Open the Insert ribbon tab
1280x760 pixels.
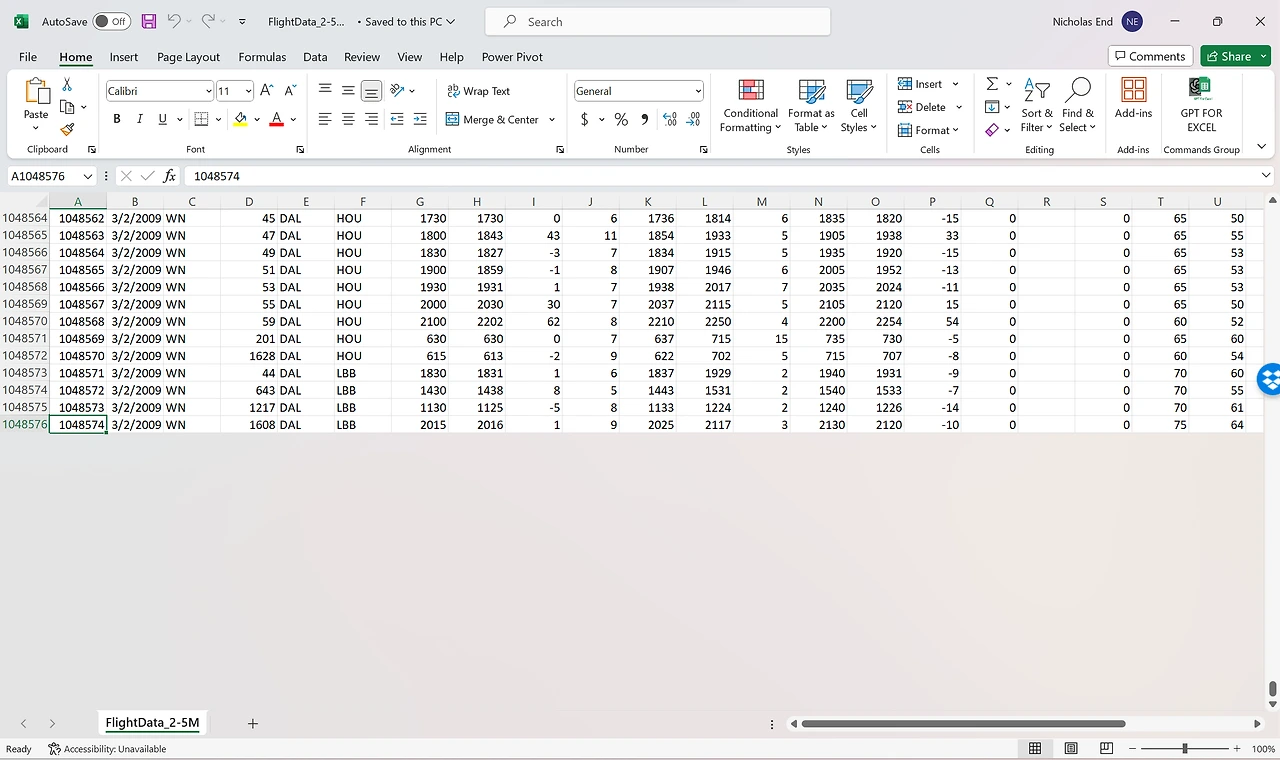[124, 57]
